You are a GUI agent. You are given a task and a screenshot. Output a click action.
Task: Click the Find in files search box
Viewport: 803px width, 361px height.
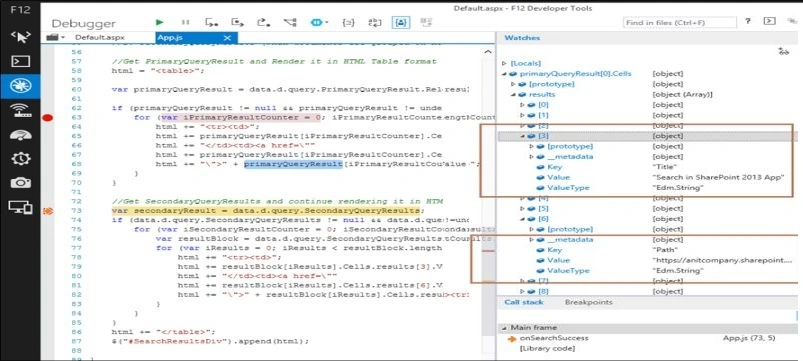(x=680, y=23)
